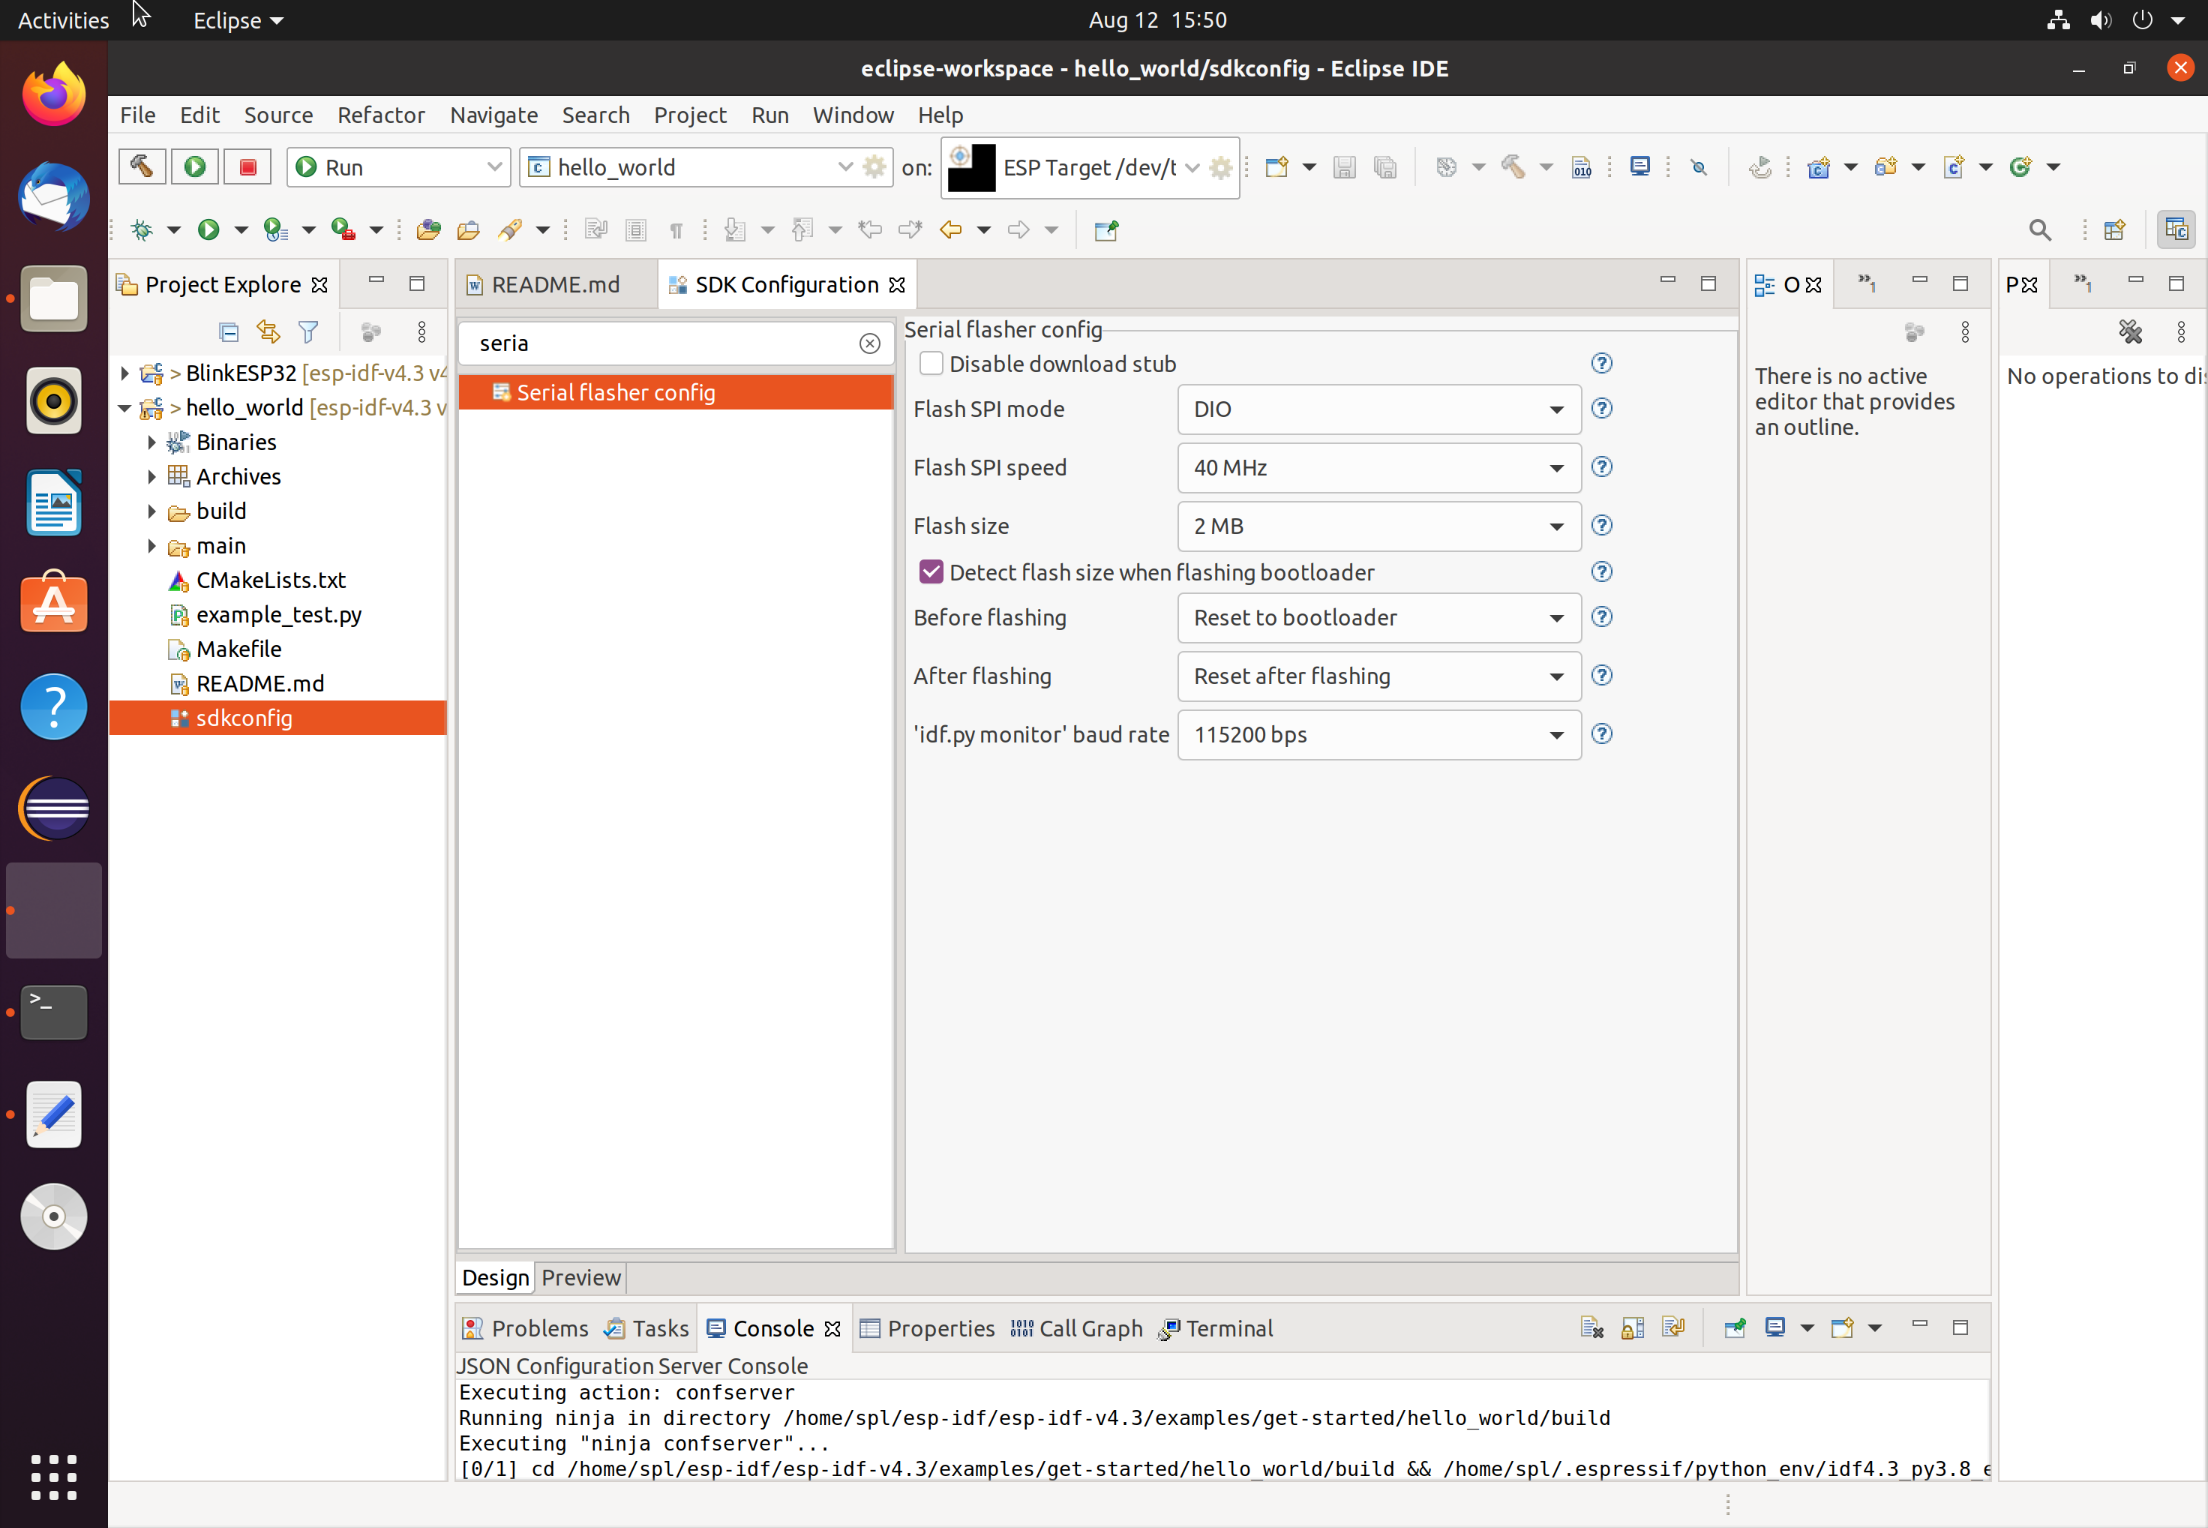Collapse all in Project Explorer toolbar
The width and height of the screenshot is (2208, 1528).
click(228, 331)
